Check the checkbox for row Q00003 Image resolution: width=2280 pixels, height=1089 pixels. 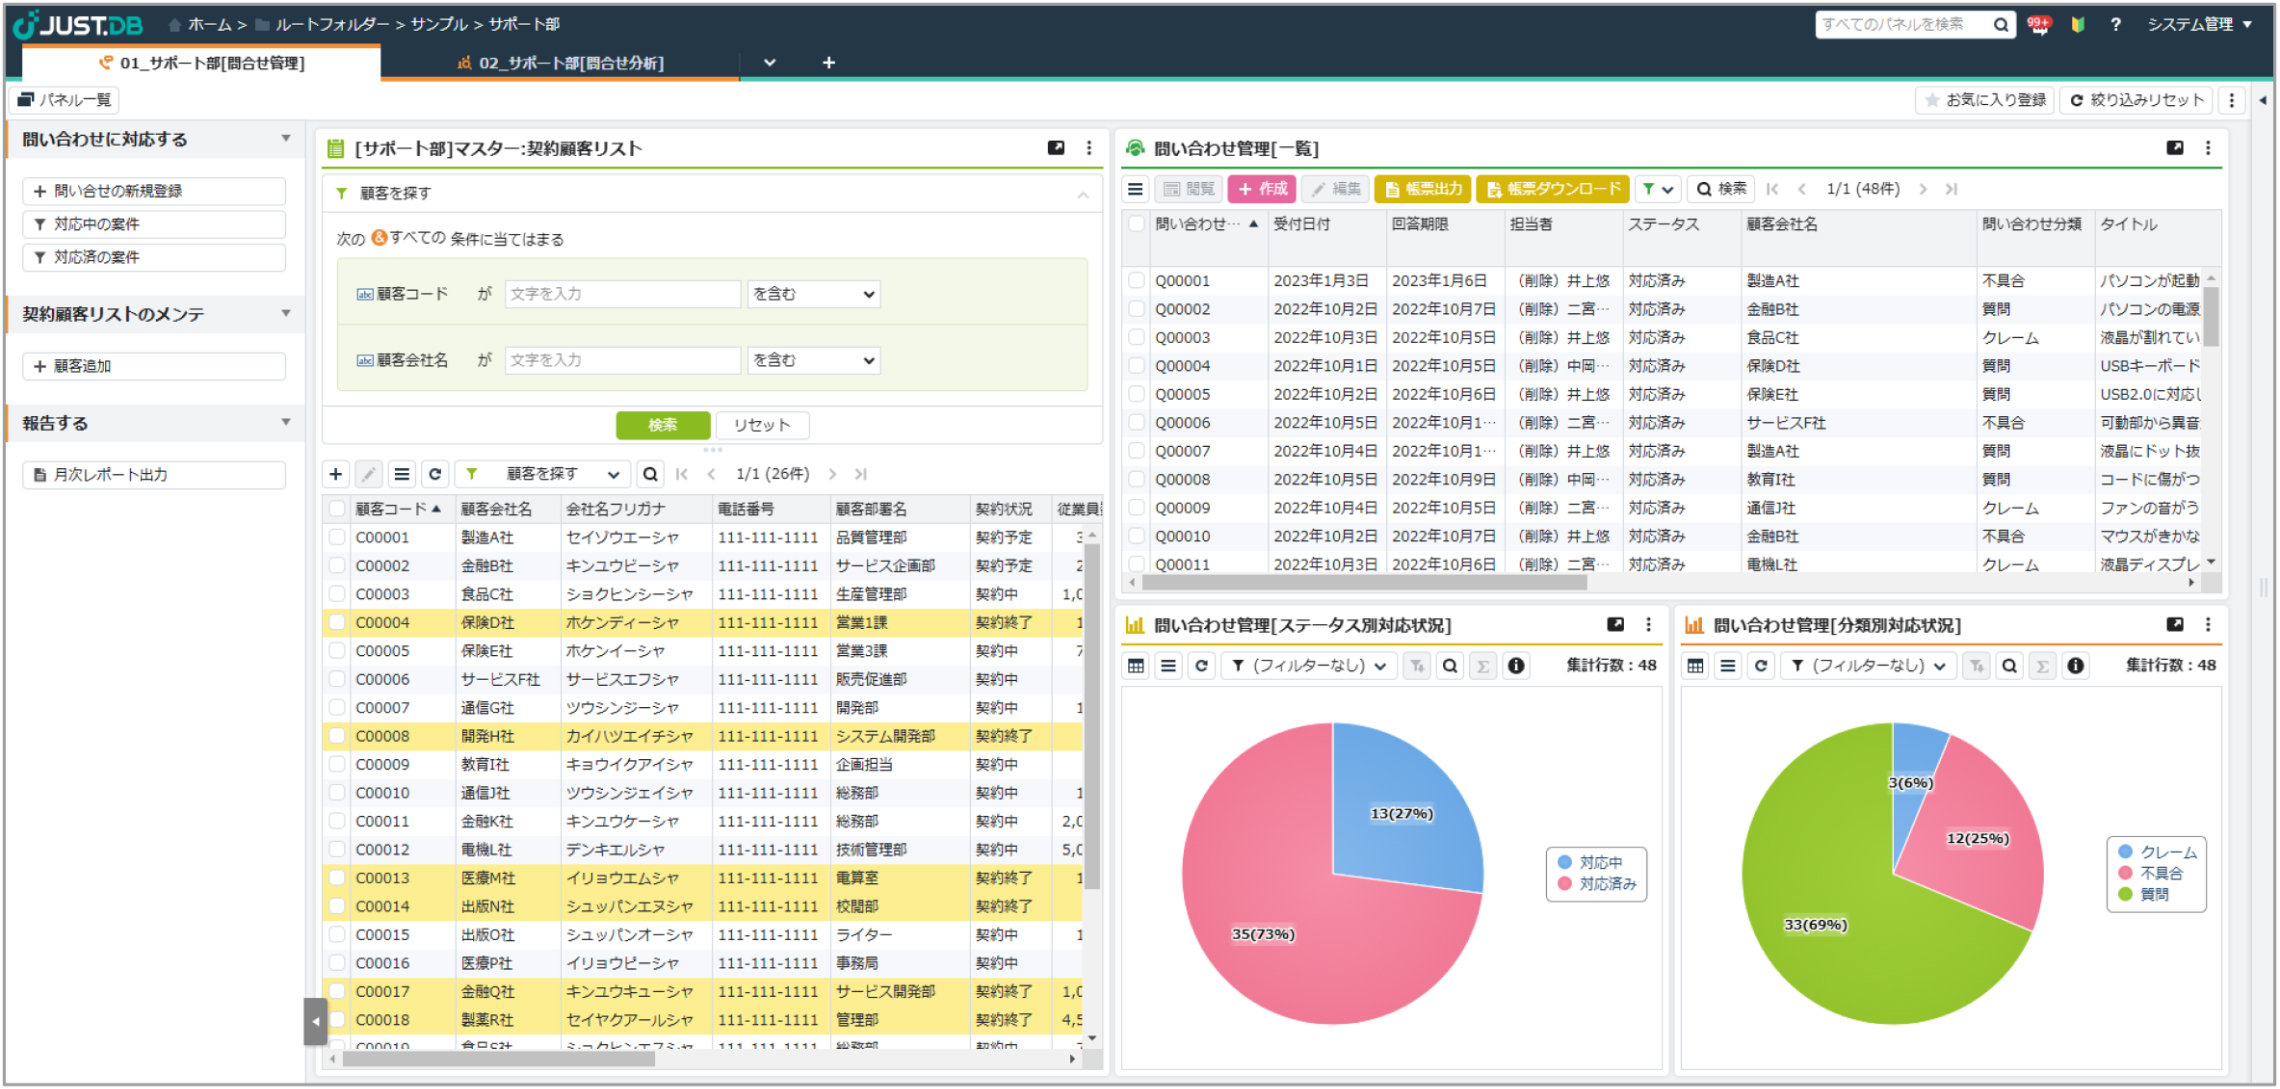(x=1137, y=338)
